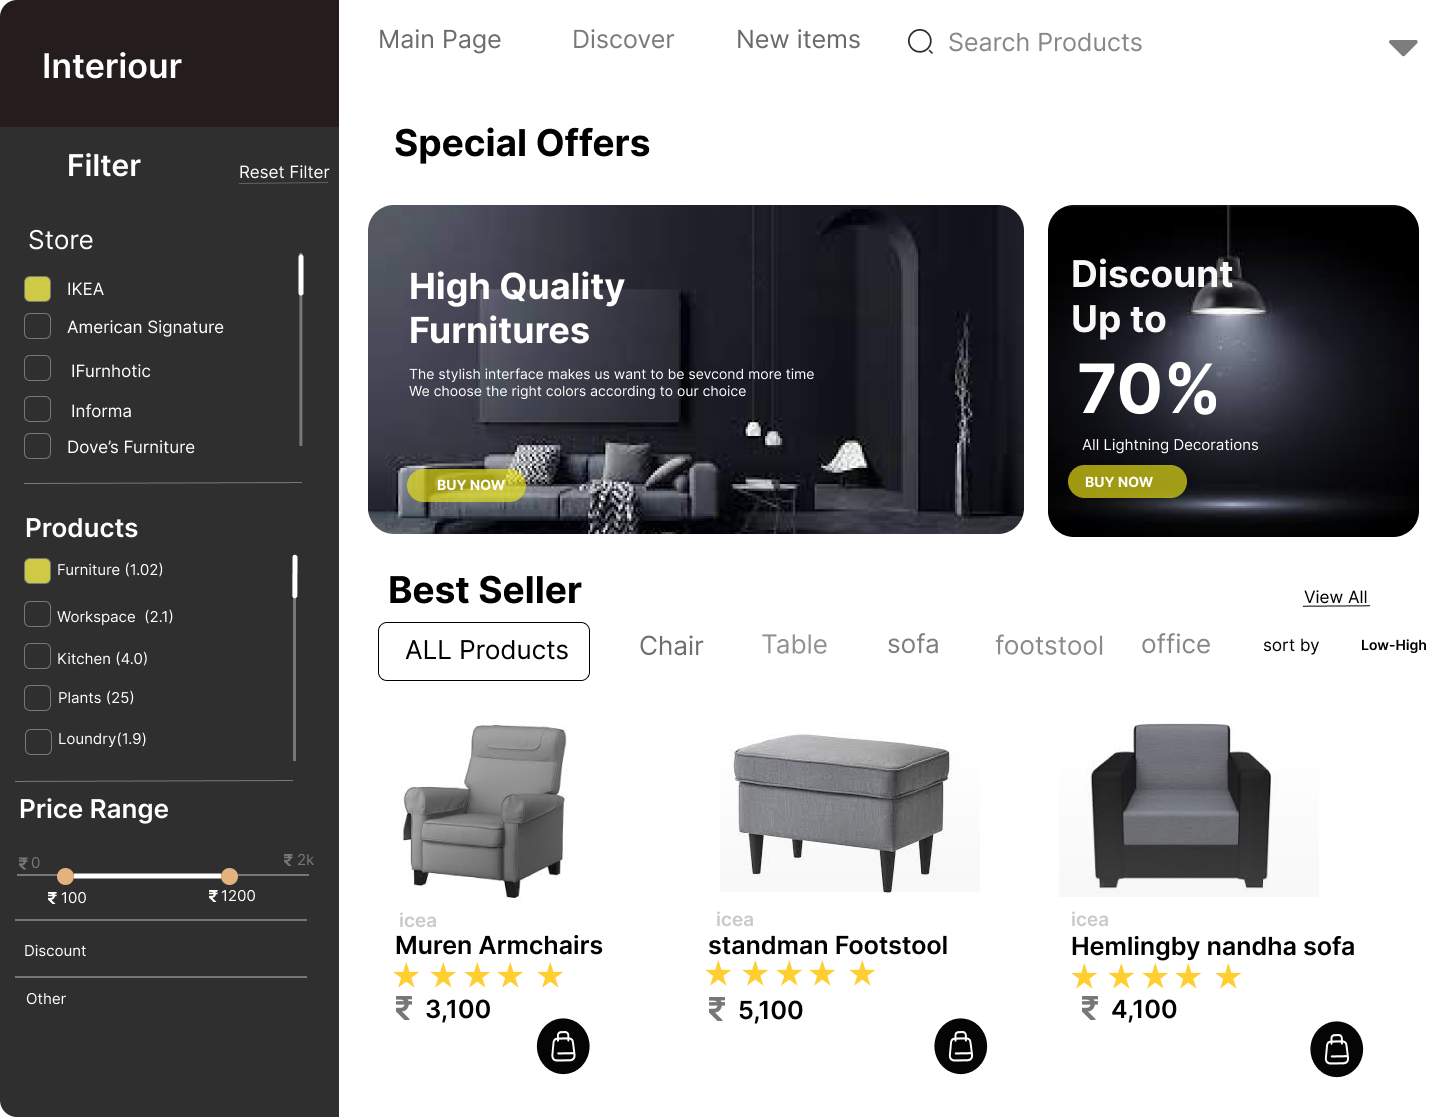The image size is (1440, 1117).
Task: Click the Reset Filter link
Action: point(284,172)
